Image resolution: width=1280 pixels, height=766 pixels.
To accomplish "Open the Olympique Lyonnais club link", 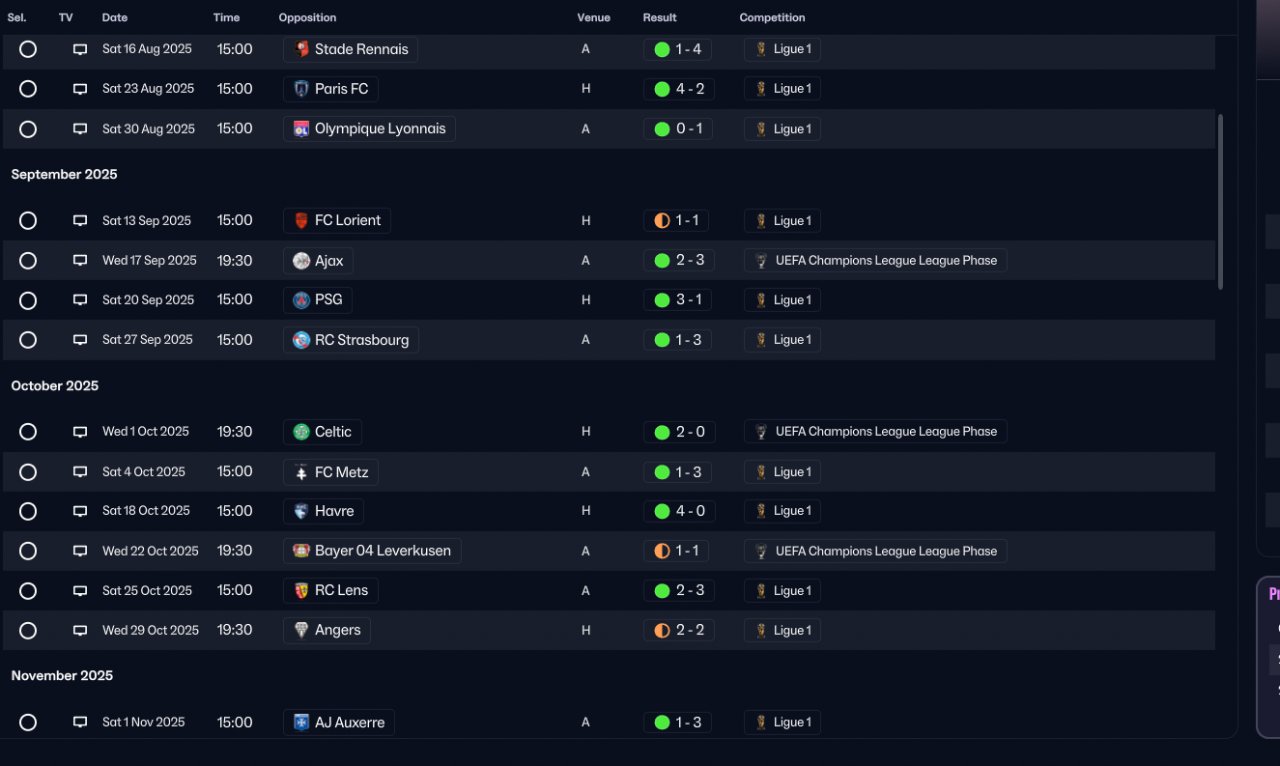I will click(380, 129).
